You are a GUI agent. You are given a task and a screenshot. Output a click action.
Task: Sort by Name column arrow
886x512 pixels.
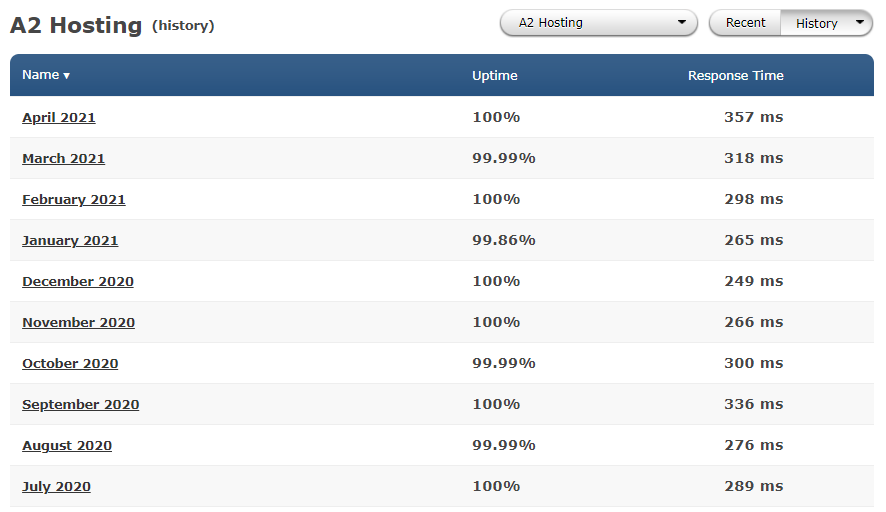click(67, 76)
